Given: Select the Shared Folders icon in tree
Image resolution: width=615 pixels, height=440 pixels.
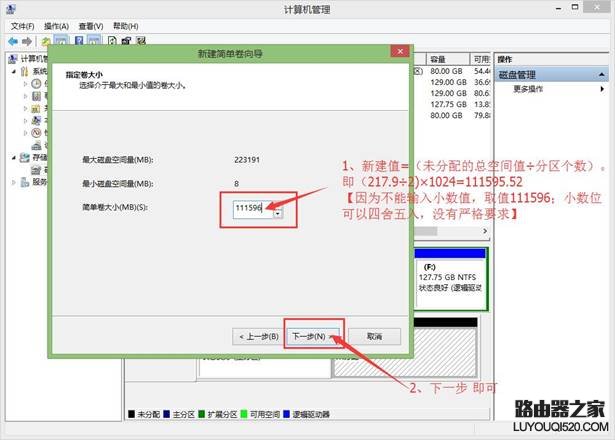Looking at the screenshot, I should [x=36, y=108].
